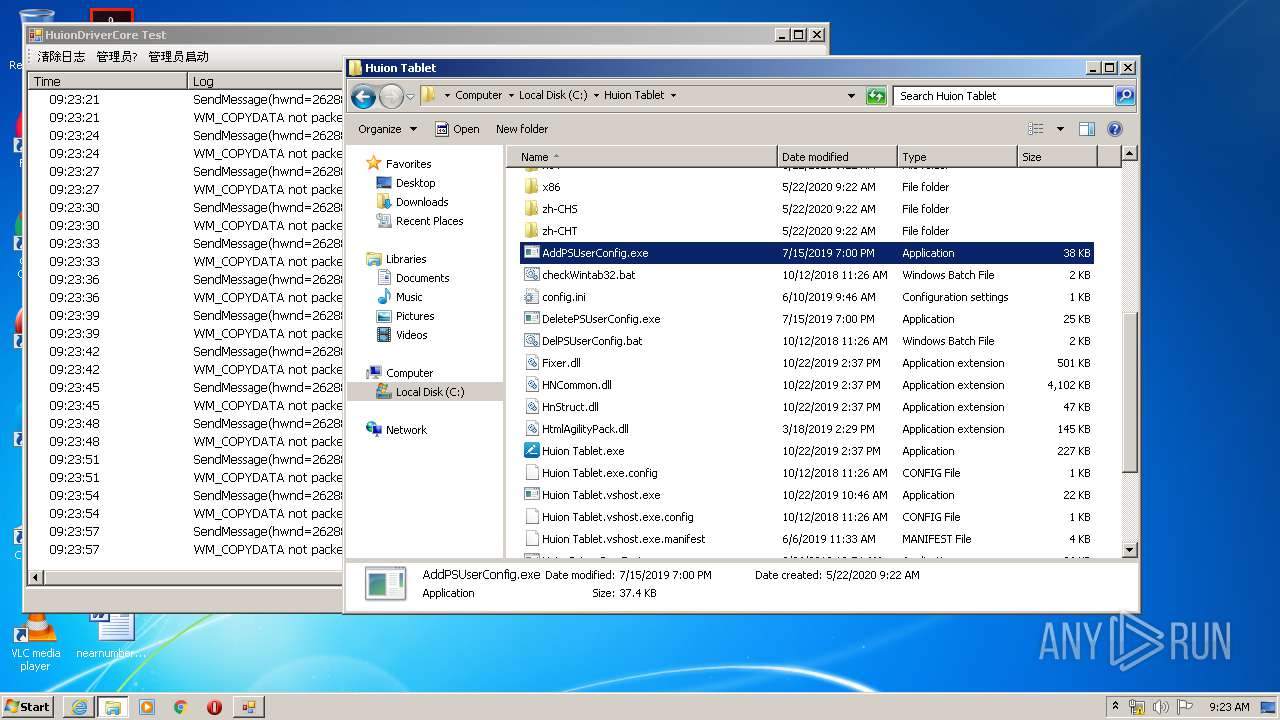Image resolution: width=1280 pixels, height=720 pixels.
Task: Open the Pictures library
Action: pos(414,316)
